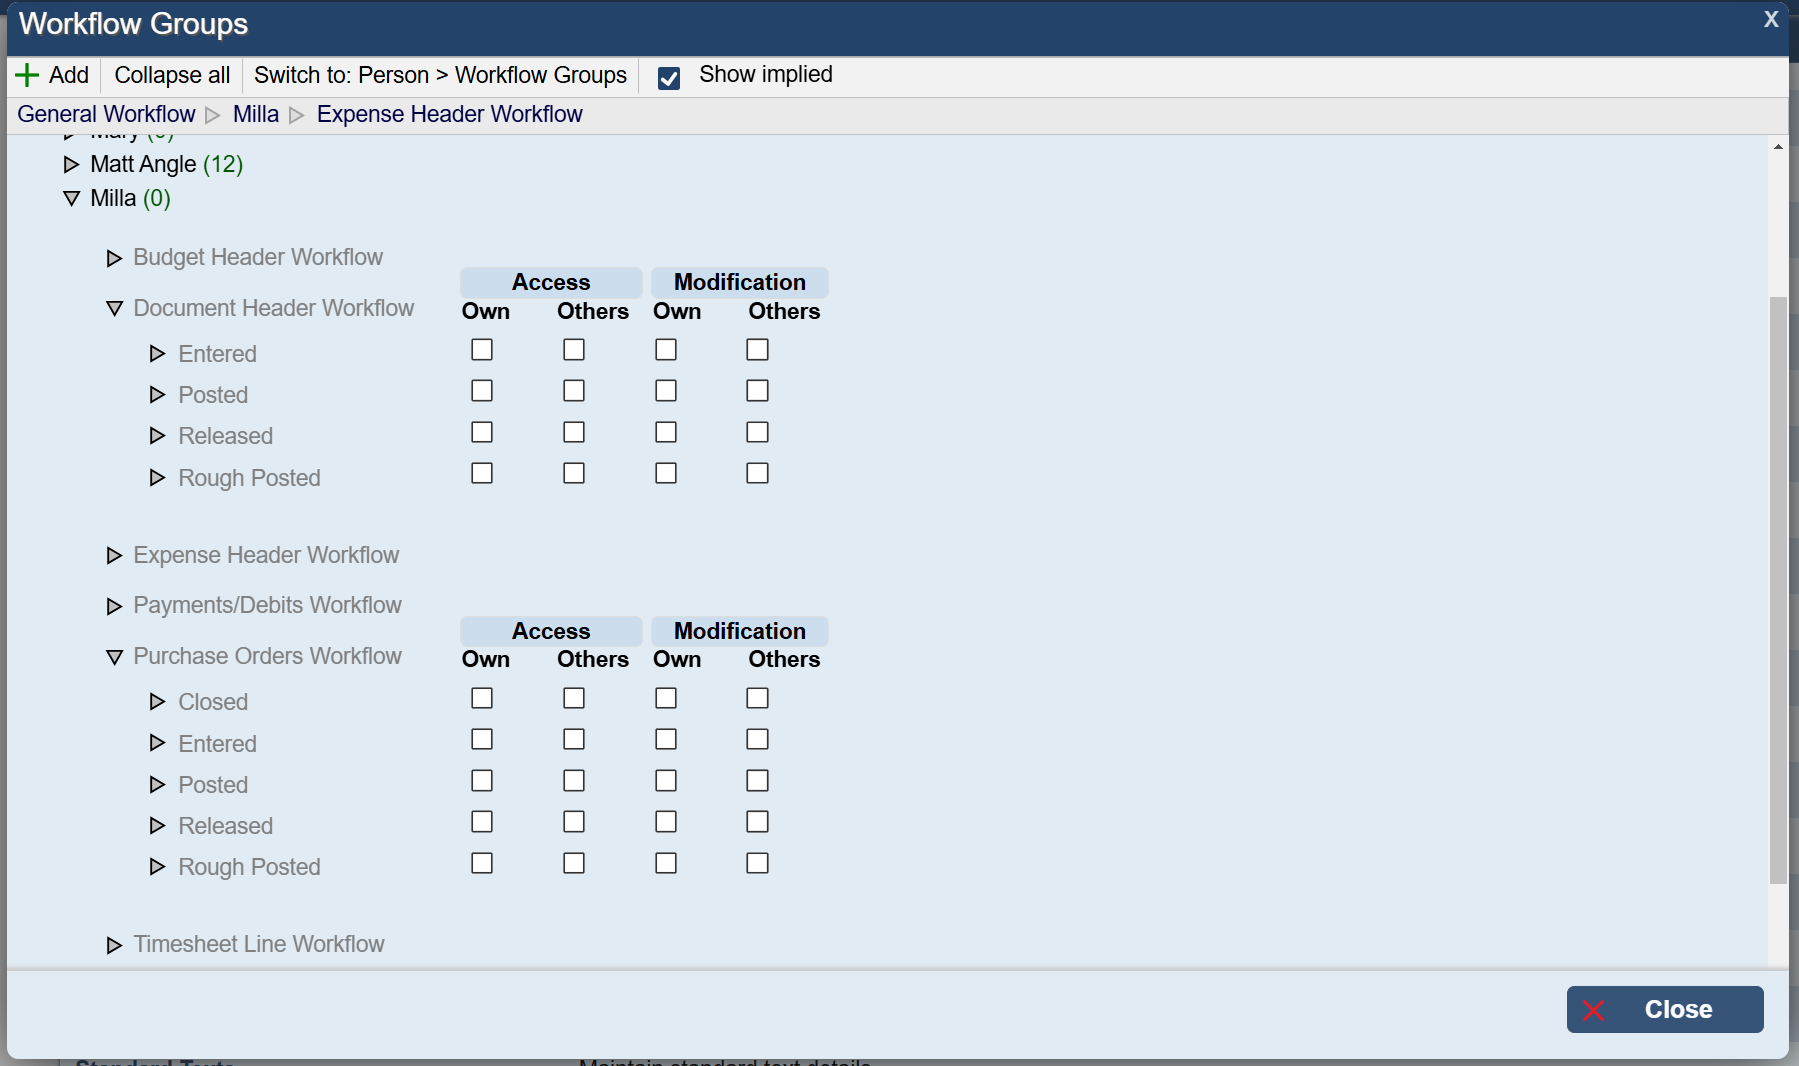Expand Budget Header Workflow arrow
The width and height of the screenshot is (1799, 1066).
click(114, 258)
